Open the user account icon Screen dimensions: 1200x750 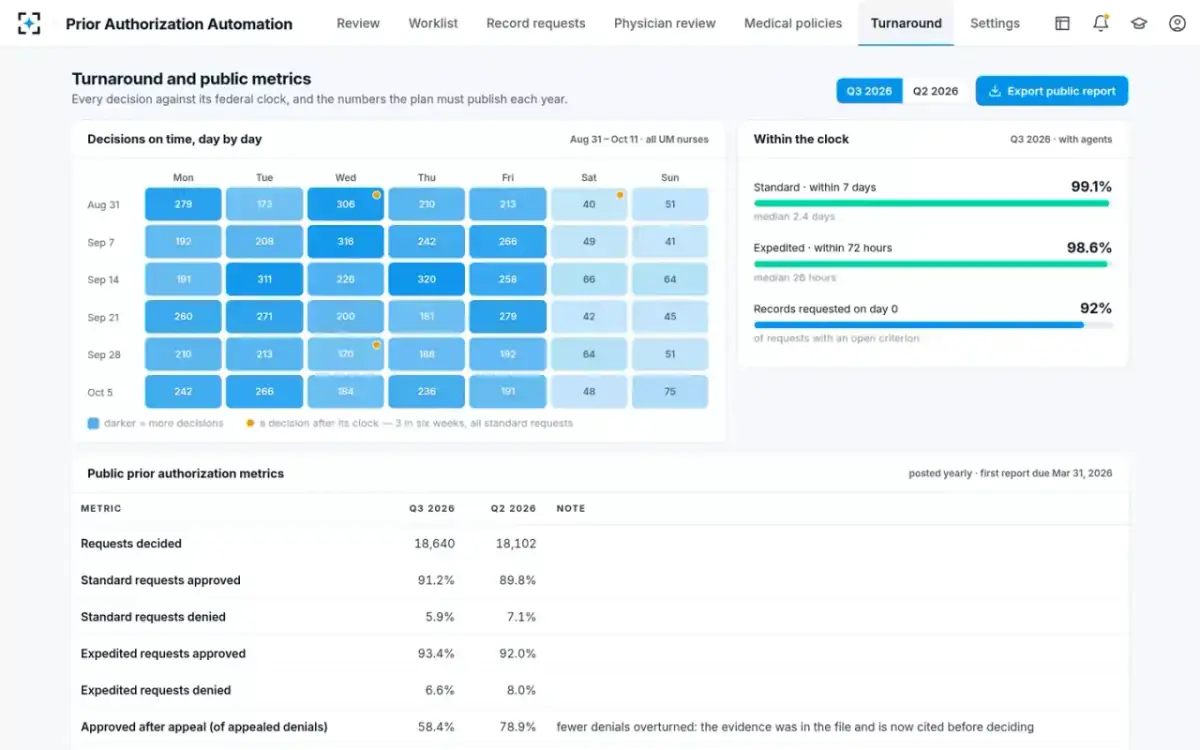(x=1177, y=23)
